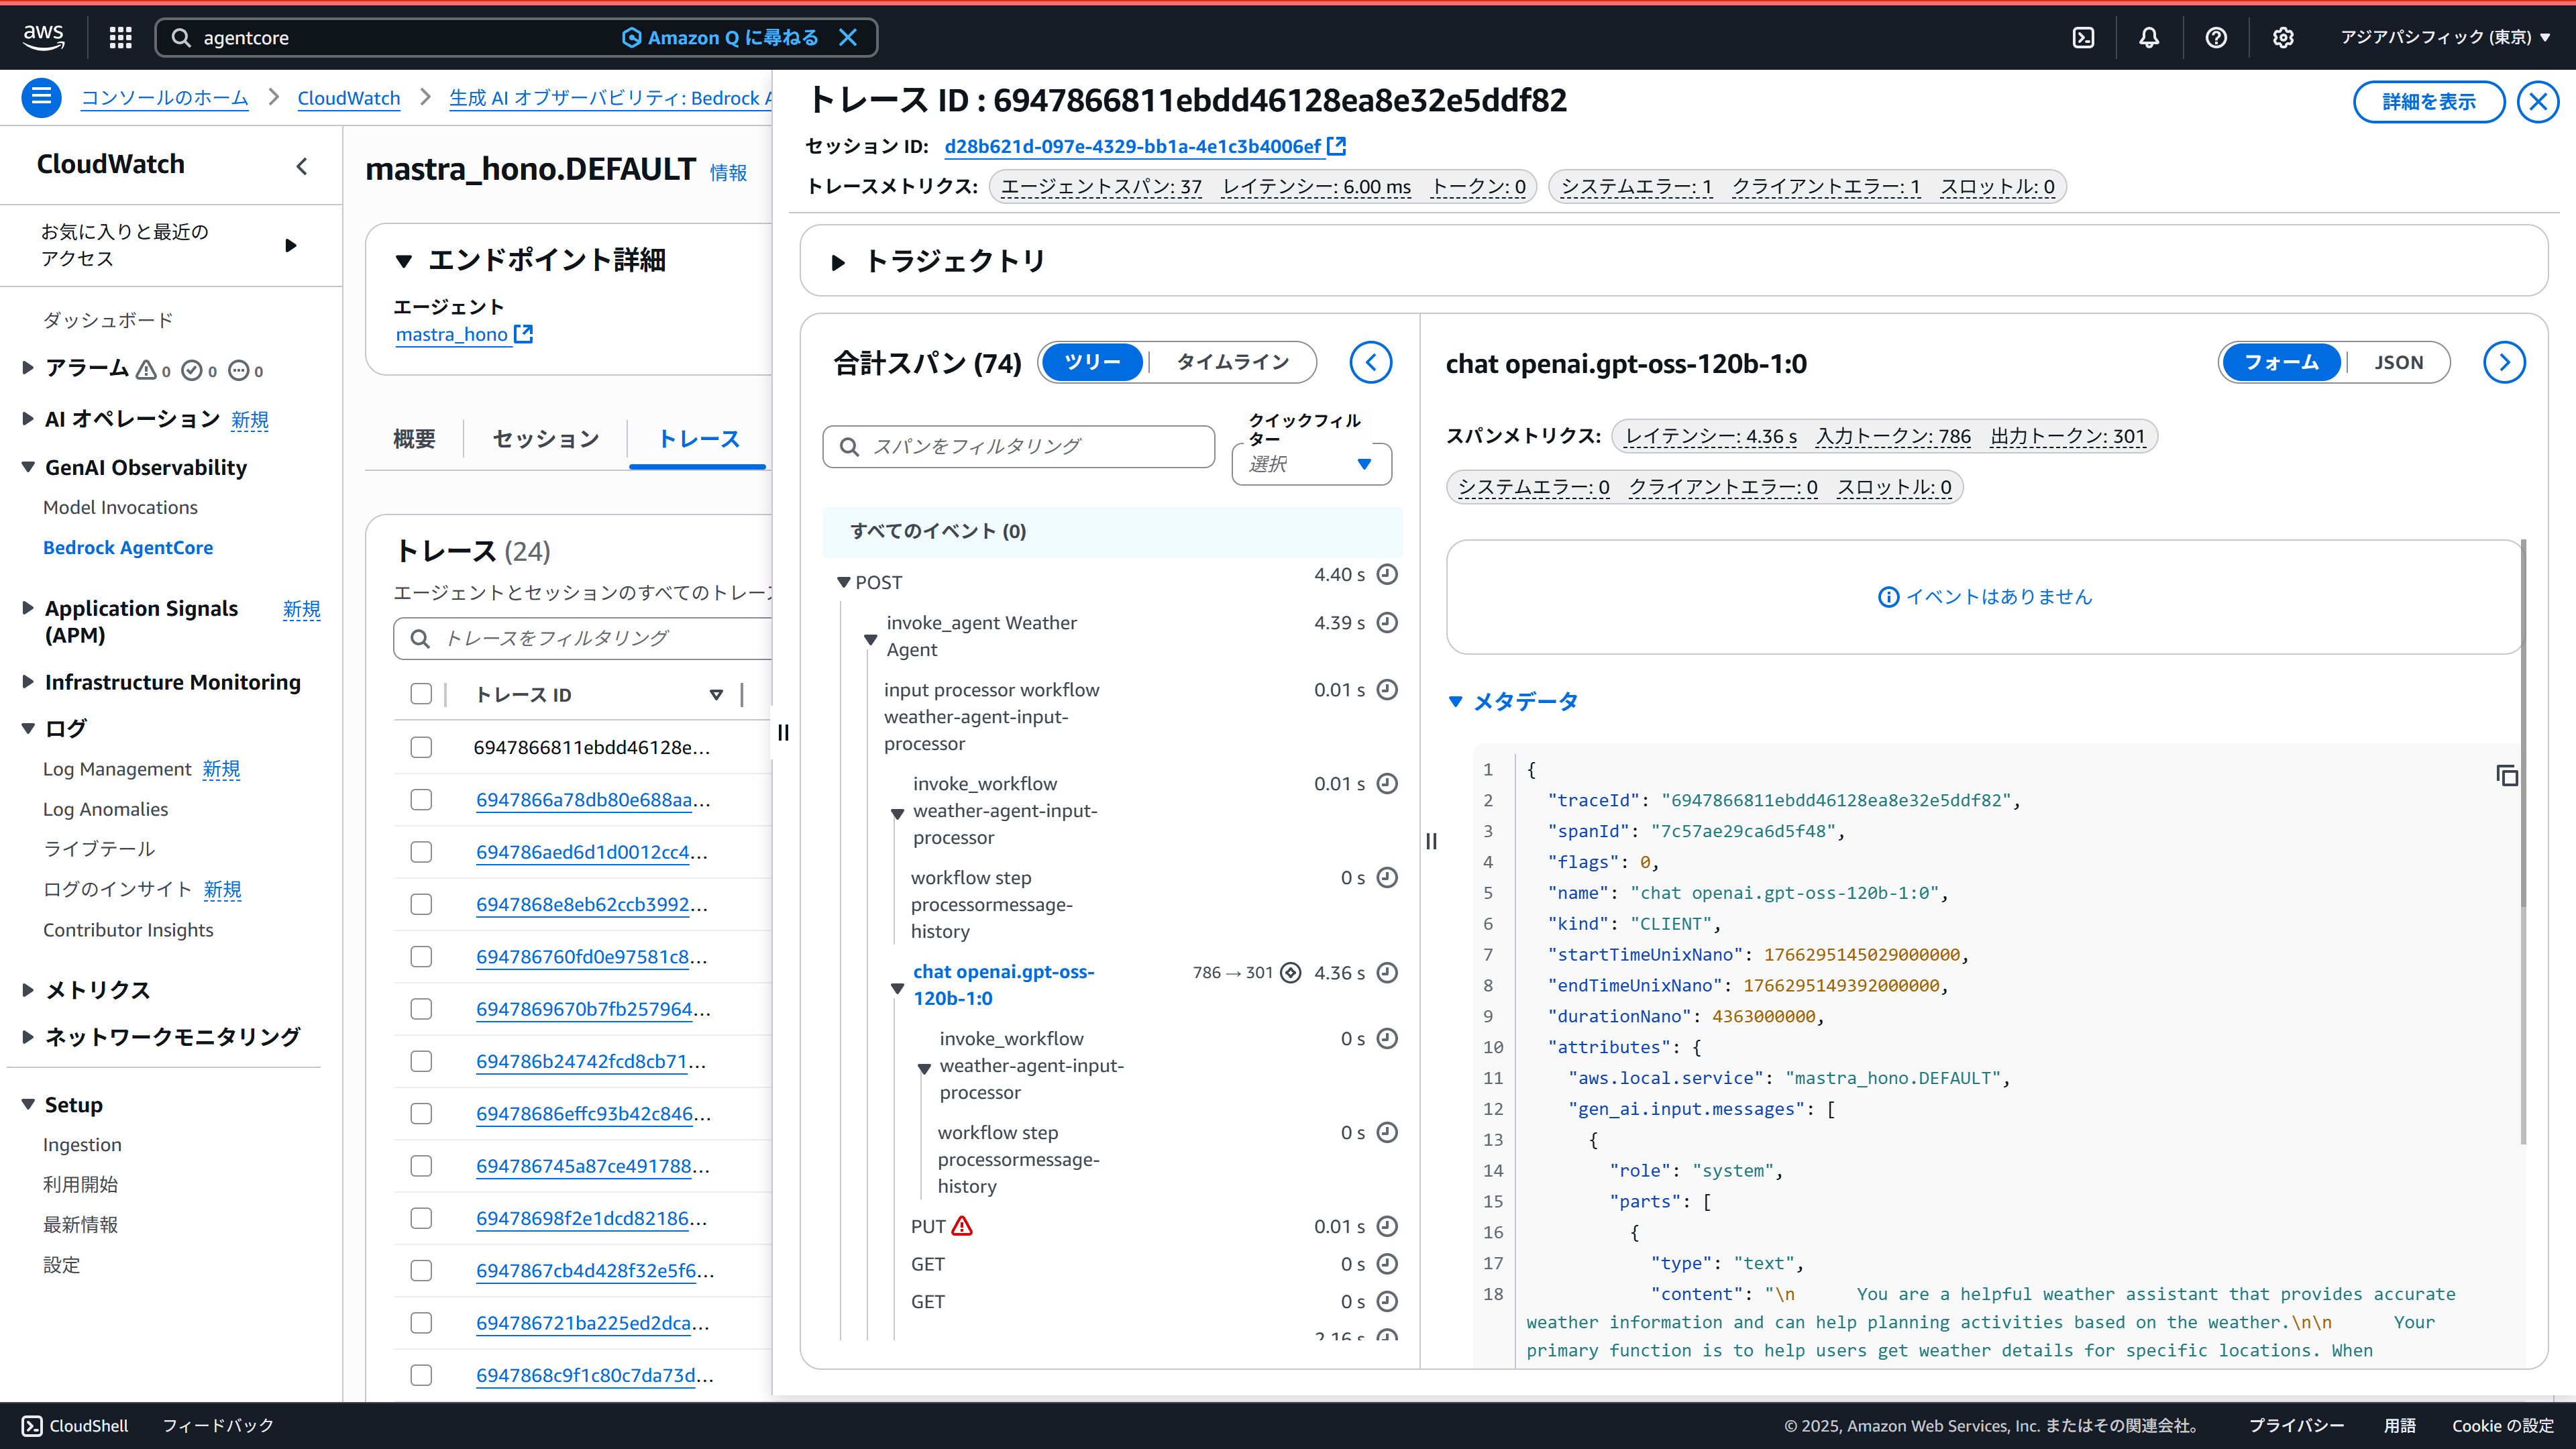Open the 概要 tab
The height and width of the screenshot is (1449, 2576).
click(414, 439)
